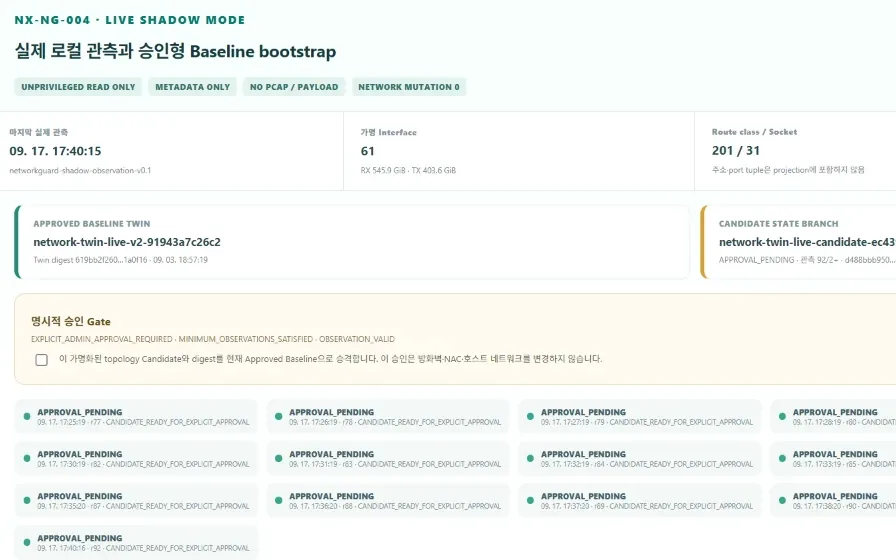The image size is (896, 560).
Task: Click the NETWORK MUTATION 0 badge
Action: 409,87
